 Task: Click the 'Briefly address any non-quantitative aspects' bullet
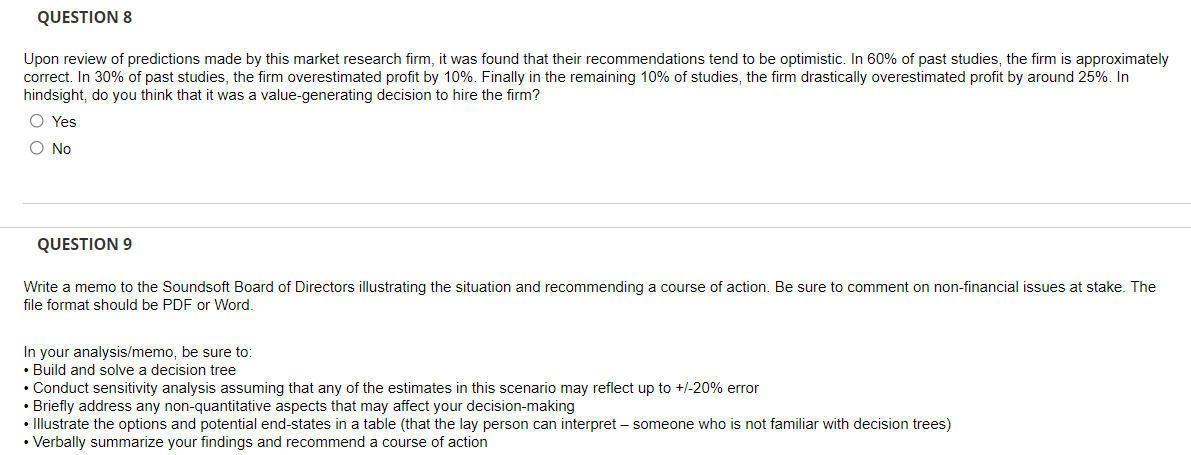pyautogui.click(x=299, y=406)
